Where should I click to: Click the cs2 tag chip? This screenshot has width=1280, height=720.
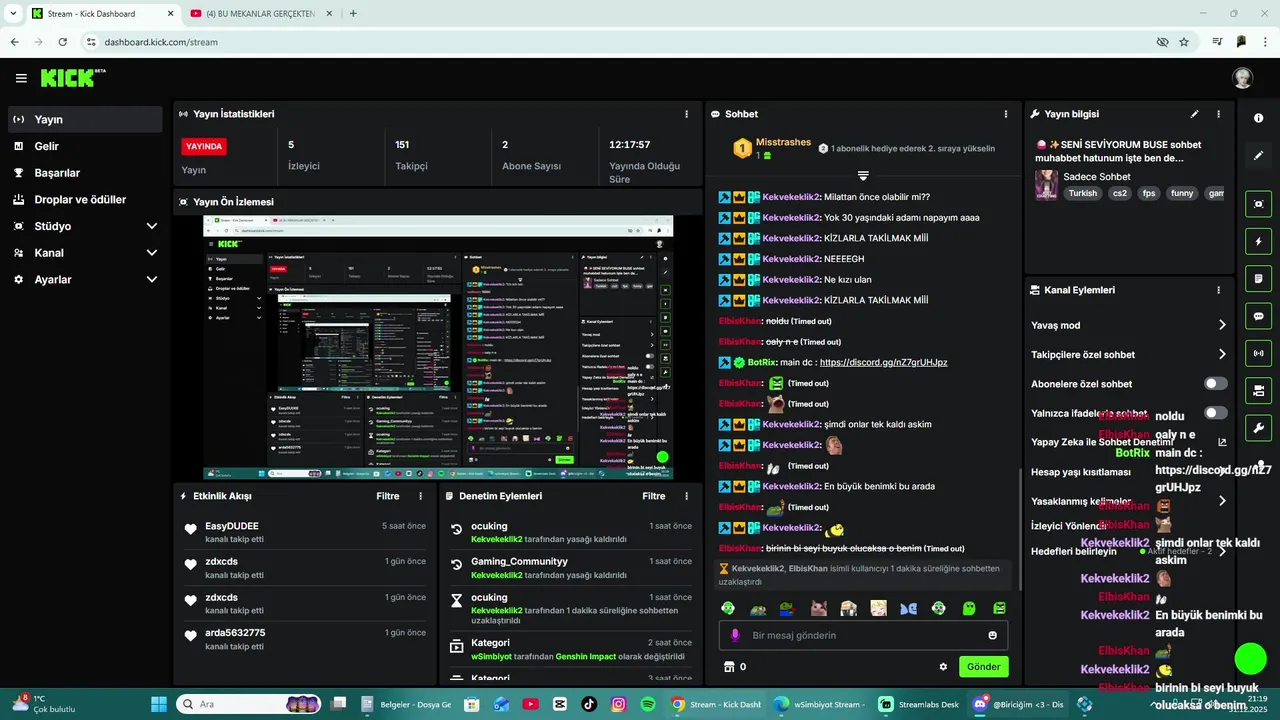(x=1119, y=193)
